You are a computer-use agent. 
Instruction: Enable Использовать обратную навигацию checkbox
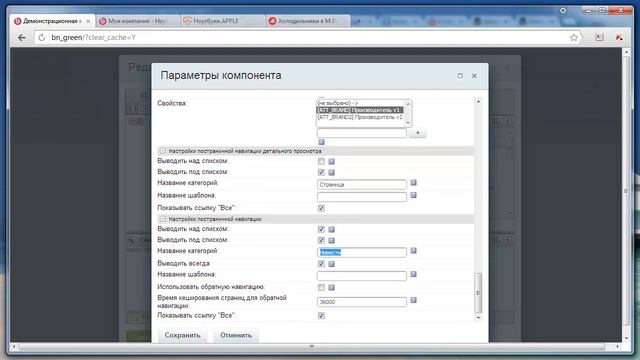tap(321, 288)
